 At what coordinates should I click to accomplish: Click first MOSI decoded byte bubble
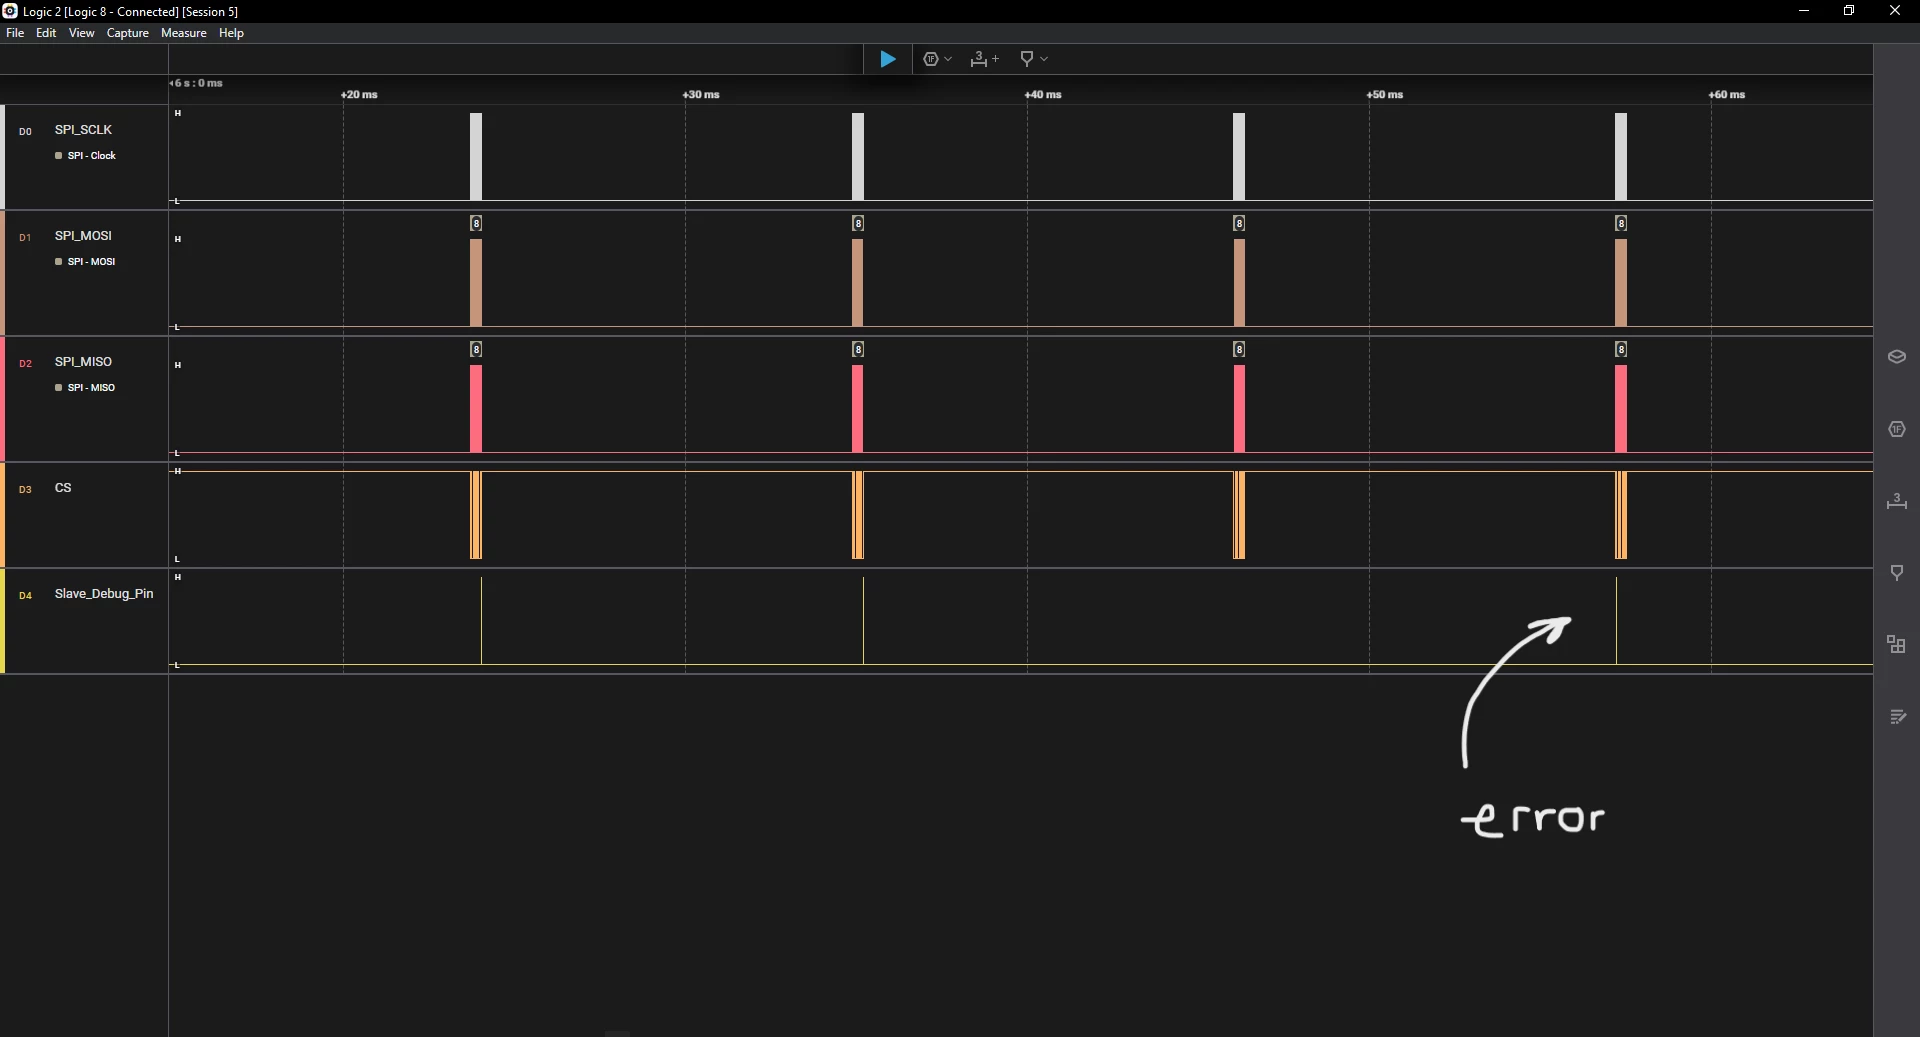coord(476,223)
